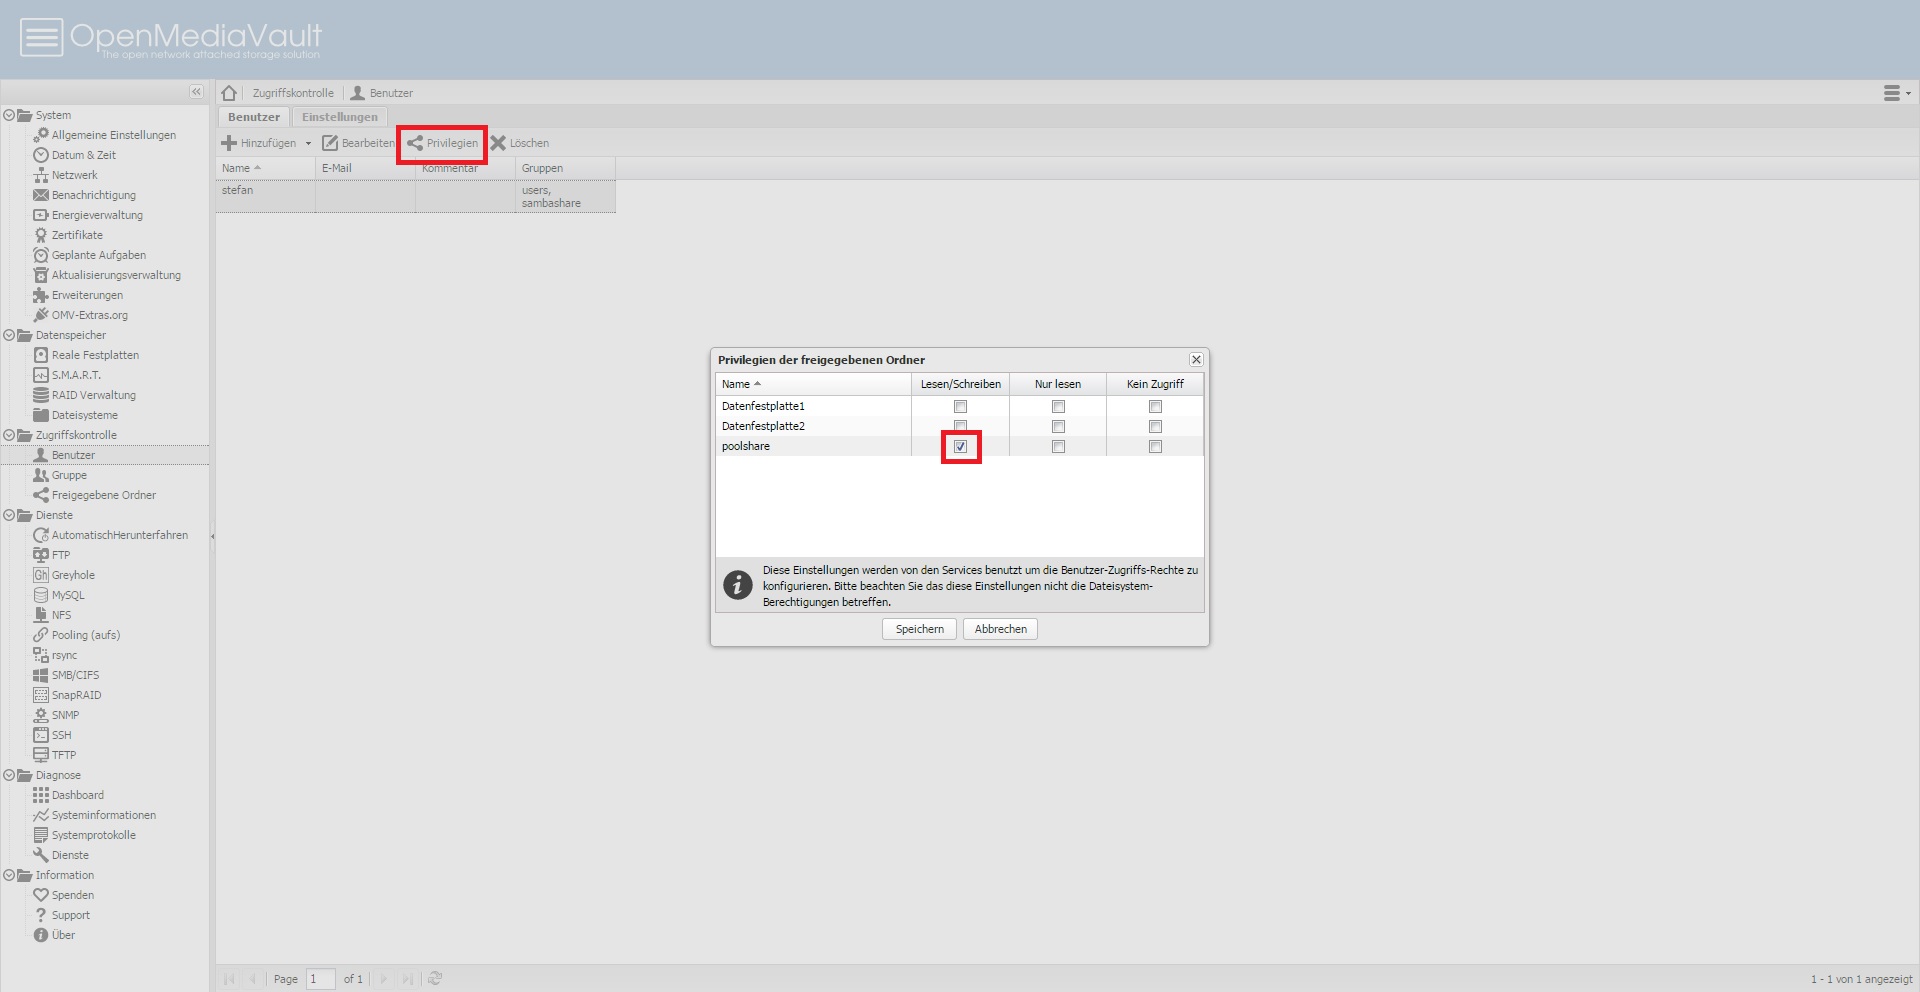This screenshot has width=1920, height=992.
Task: Enable Kein Zugriff for Datenfestplatte2
Action: [1155, 427]
